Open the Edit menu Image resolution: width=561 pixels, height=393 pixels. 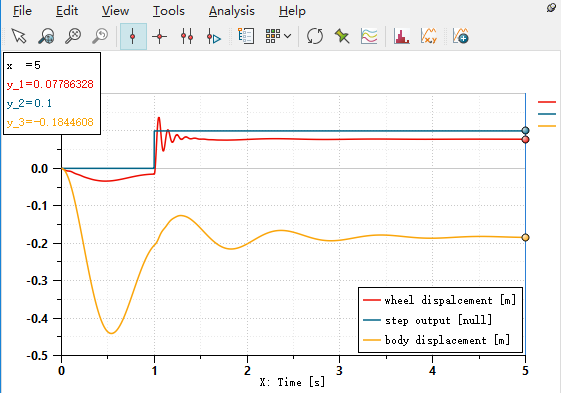point(67,11)
